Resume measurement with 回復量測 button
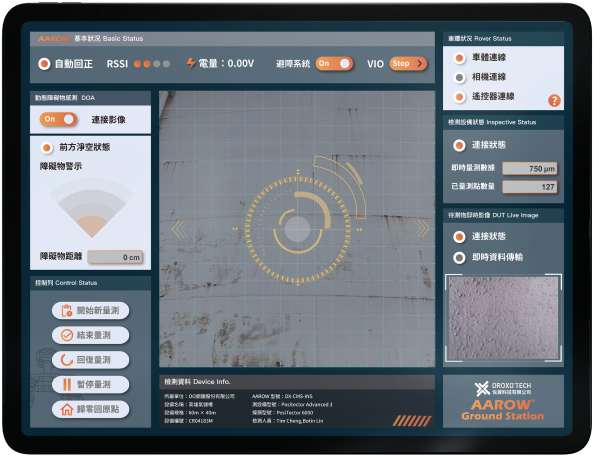This screenshot has height=456, width=593. [90, 360]
